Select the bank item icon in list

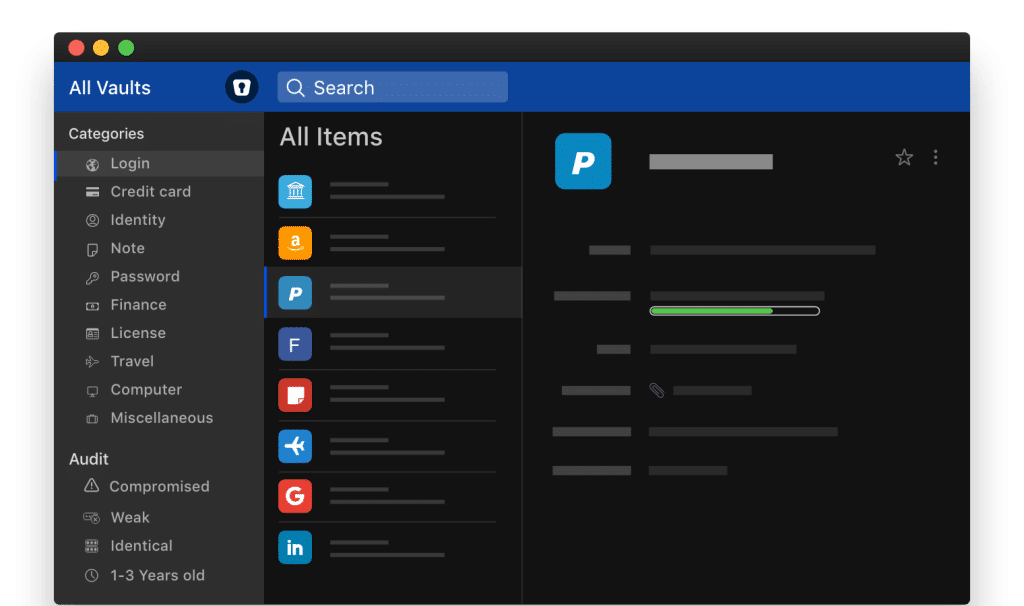pyautogui.click(x=295, y=191)
